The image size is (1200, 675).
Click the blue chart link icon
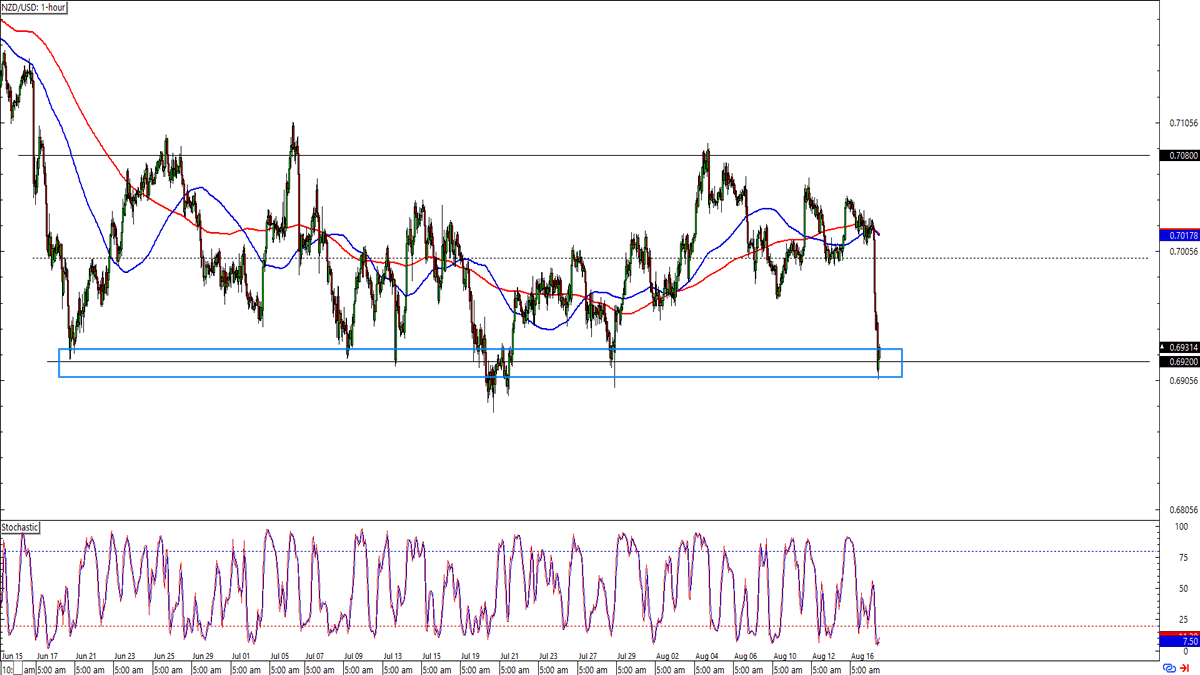tap(1168, 667)
